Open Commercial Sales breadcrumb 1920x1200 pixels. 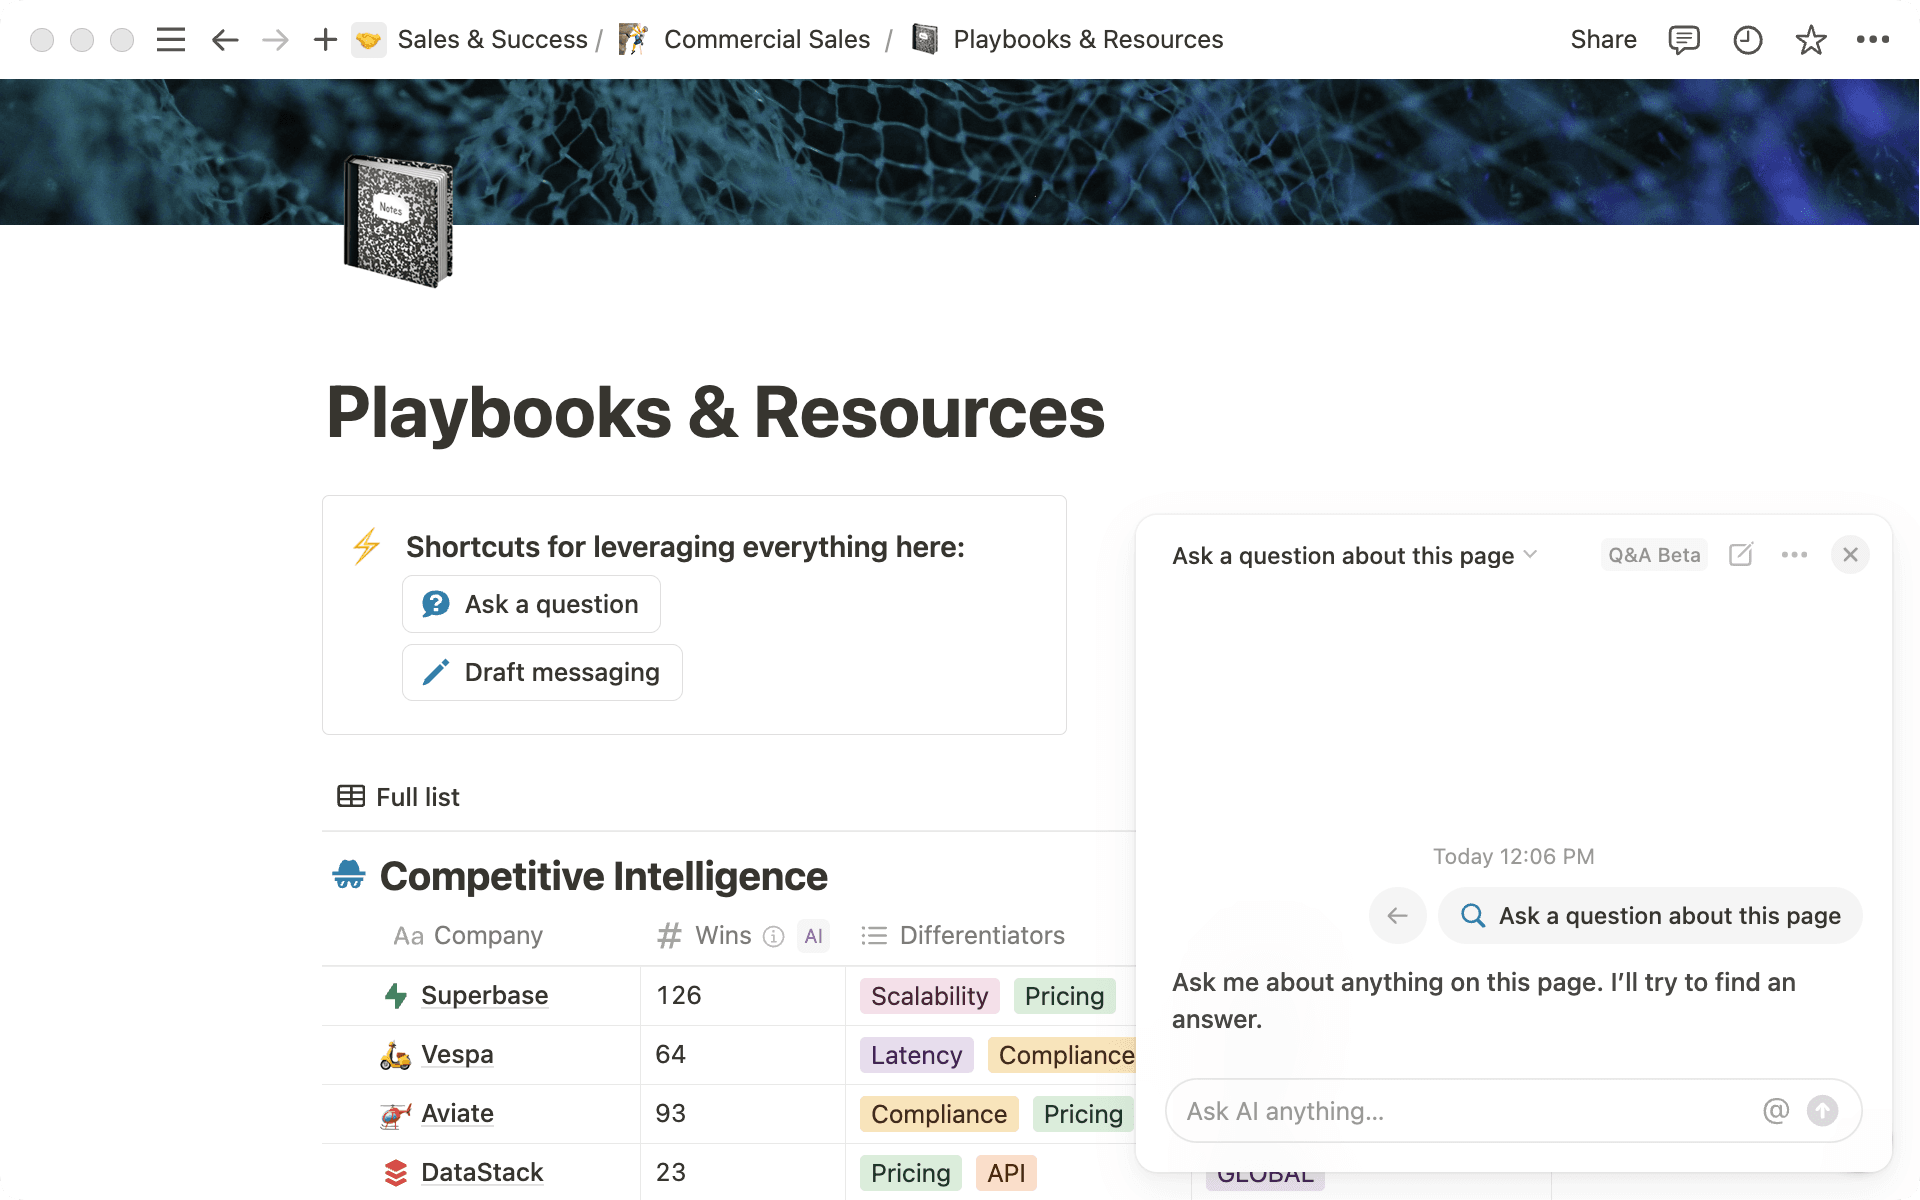(766, 40)
